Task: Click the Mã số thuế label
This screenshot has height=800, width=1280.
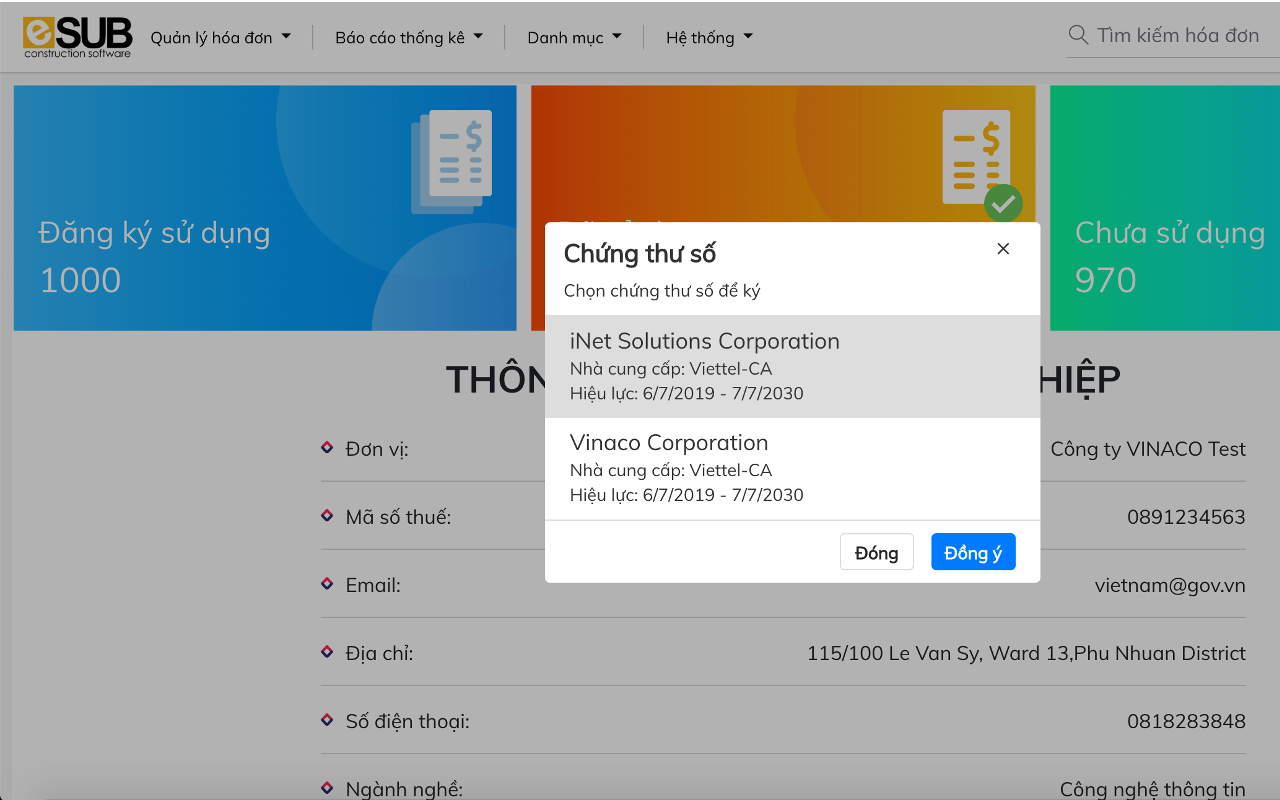Action: click(398, 517)
